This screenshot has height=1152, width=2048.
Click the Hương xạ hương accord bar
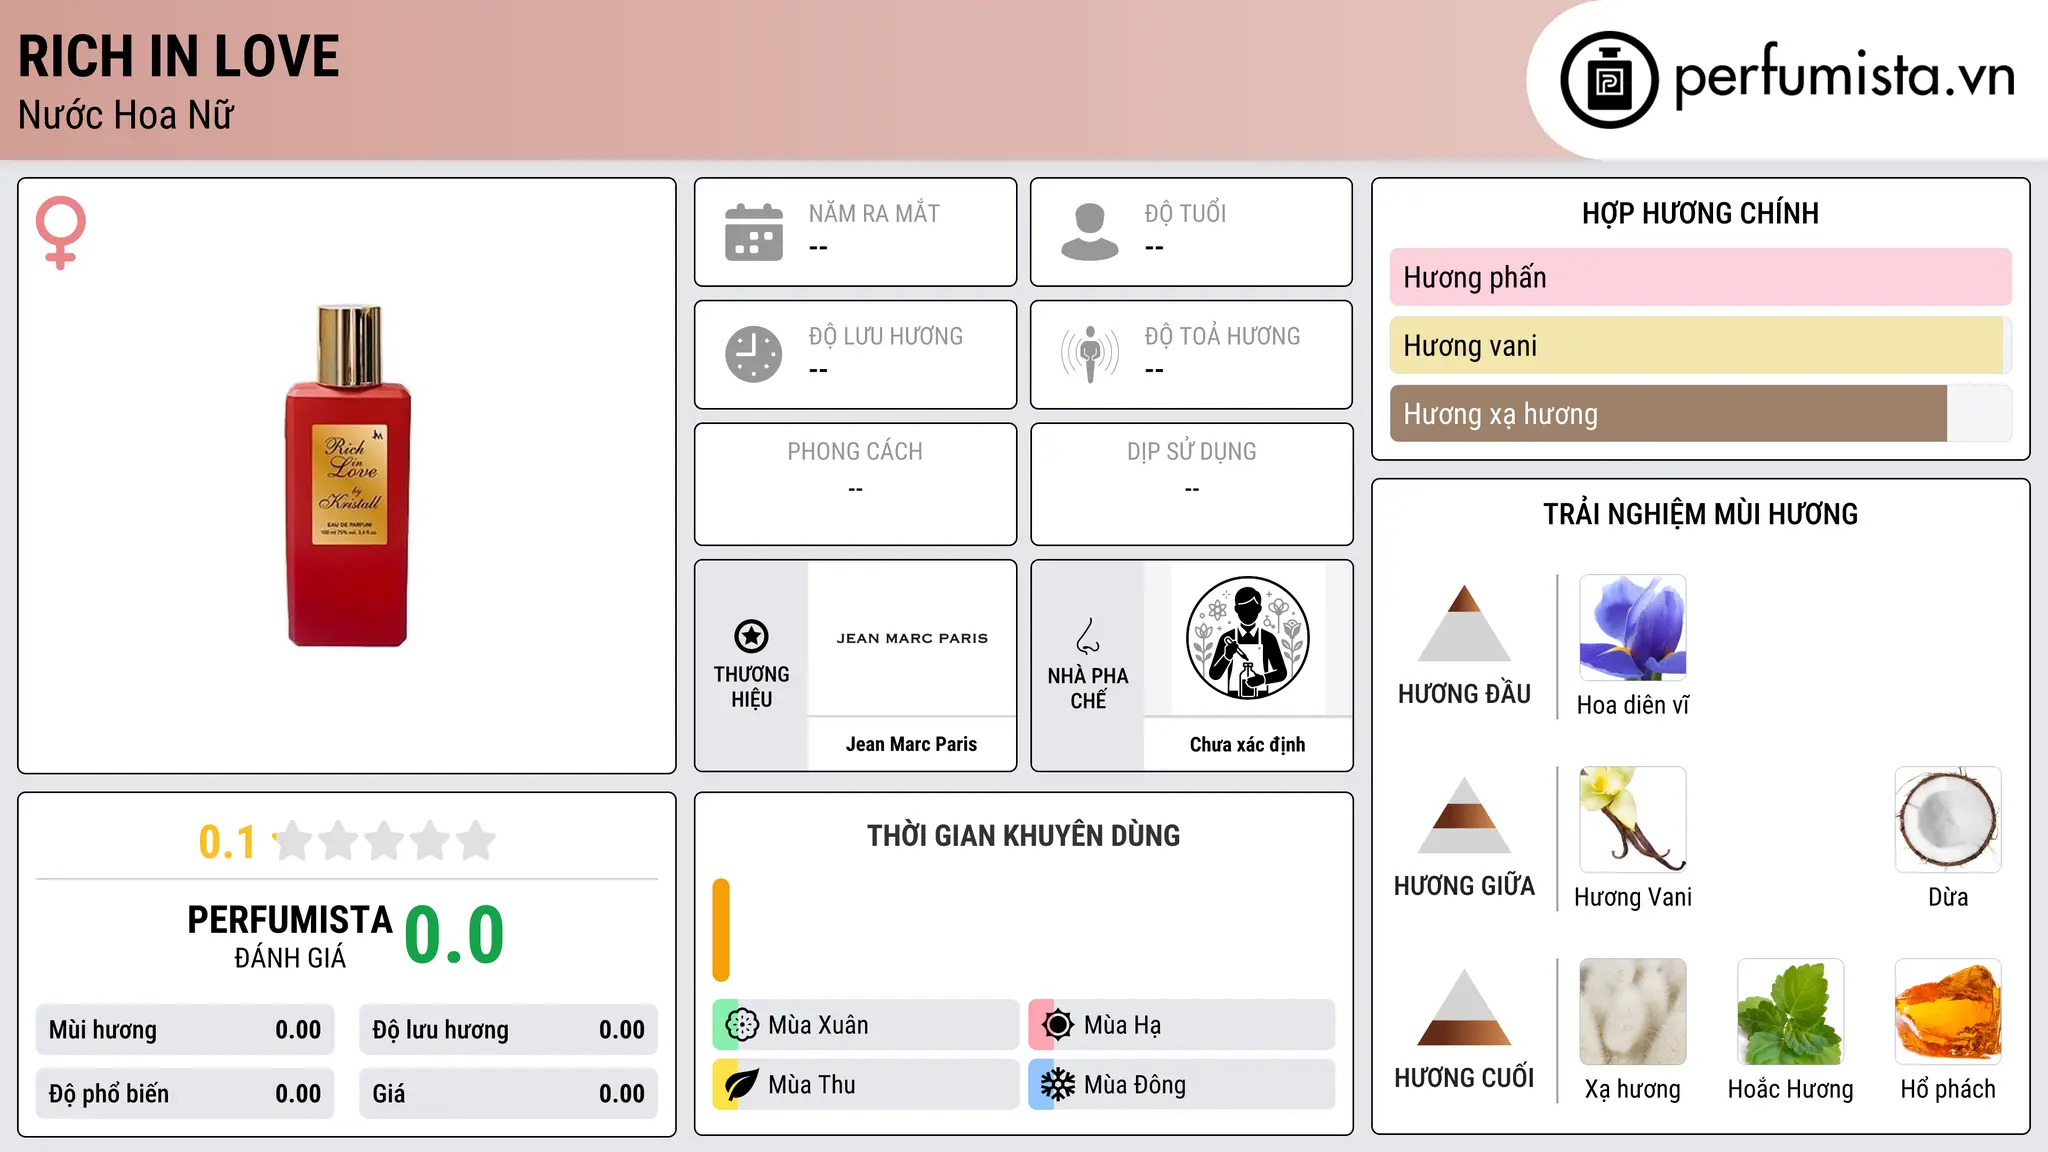click(x=1700, y=413)
